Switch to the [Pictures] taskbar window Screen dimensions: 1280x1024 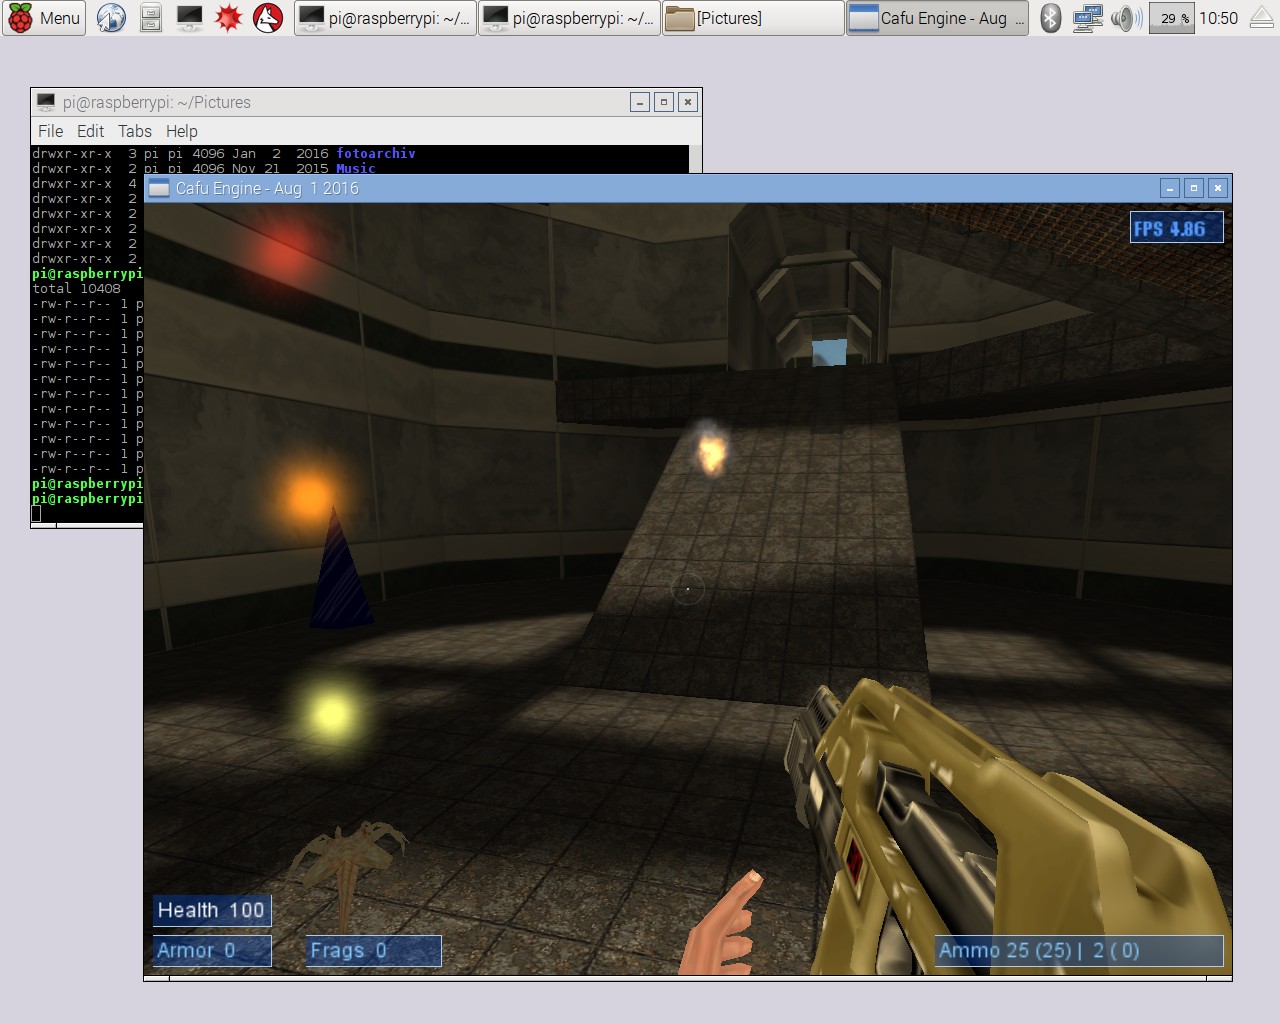[x=753, y=18]
